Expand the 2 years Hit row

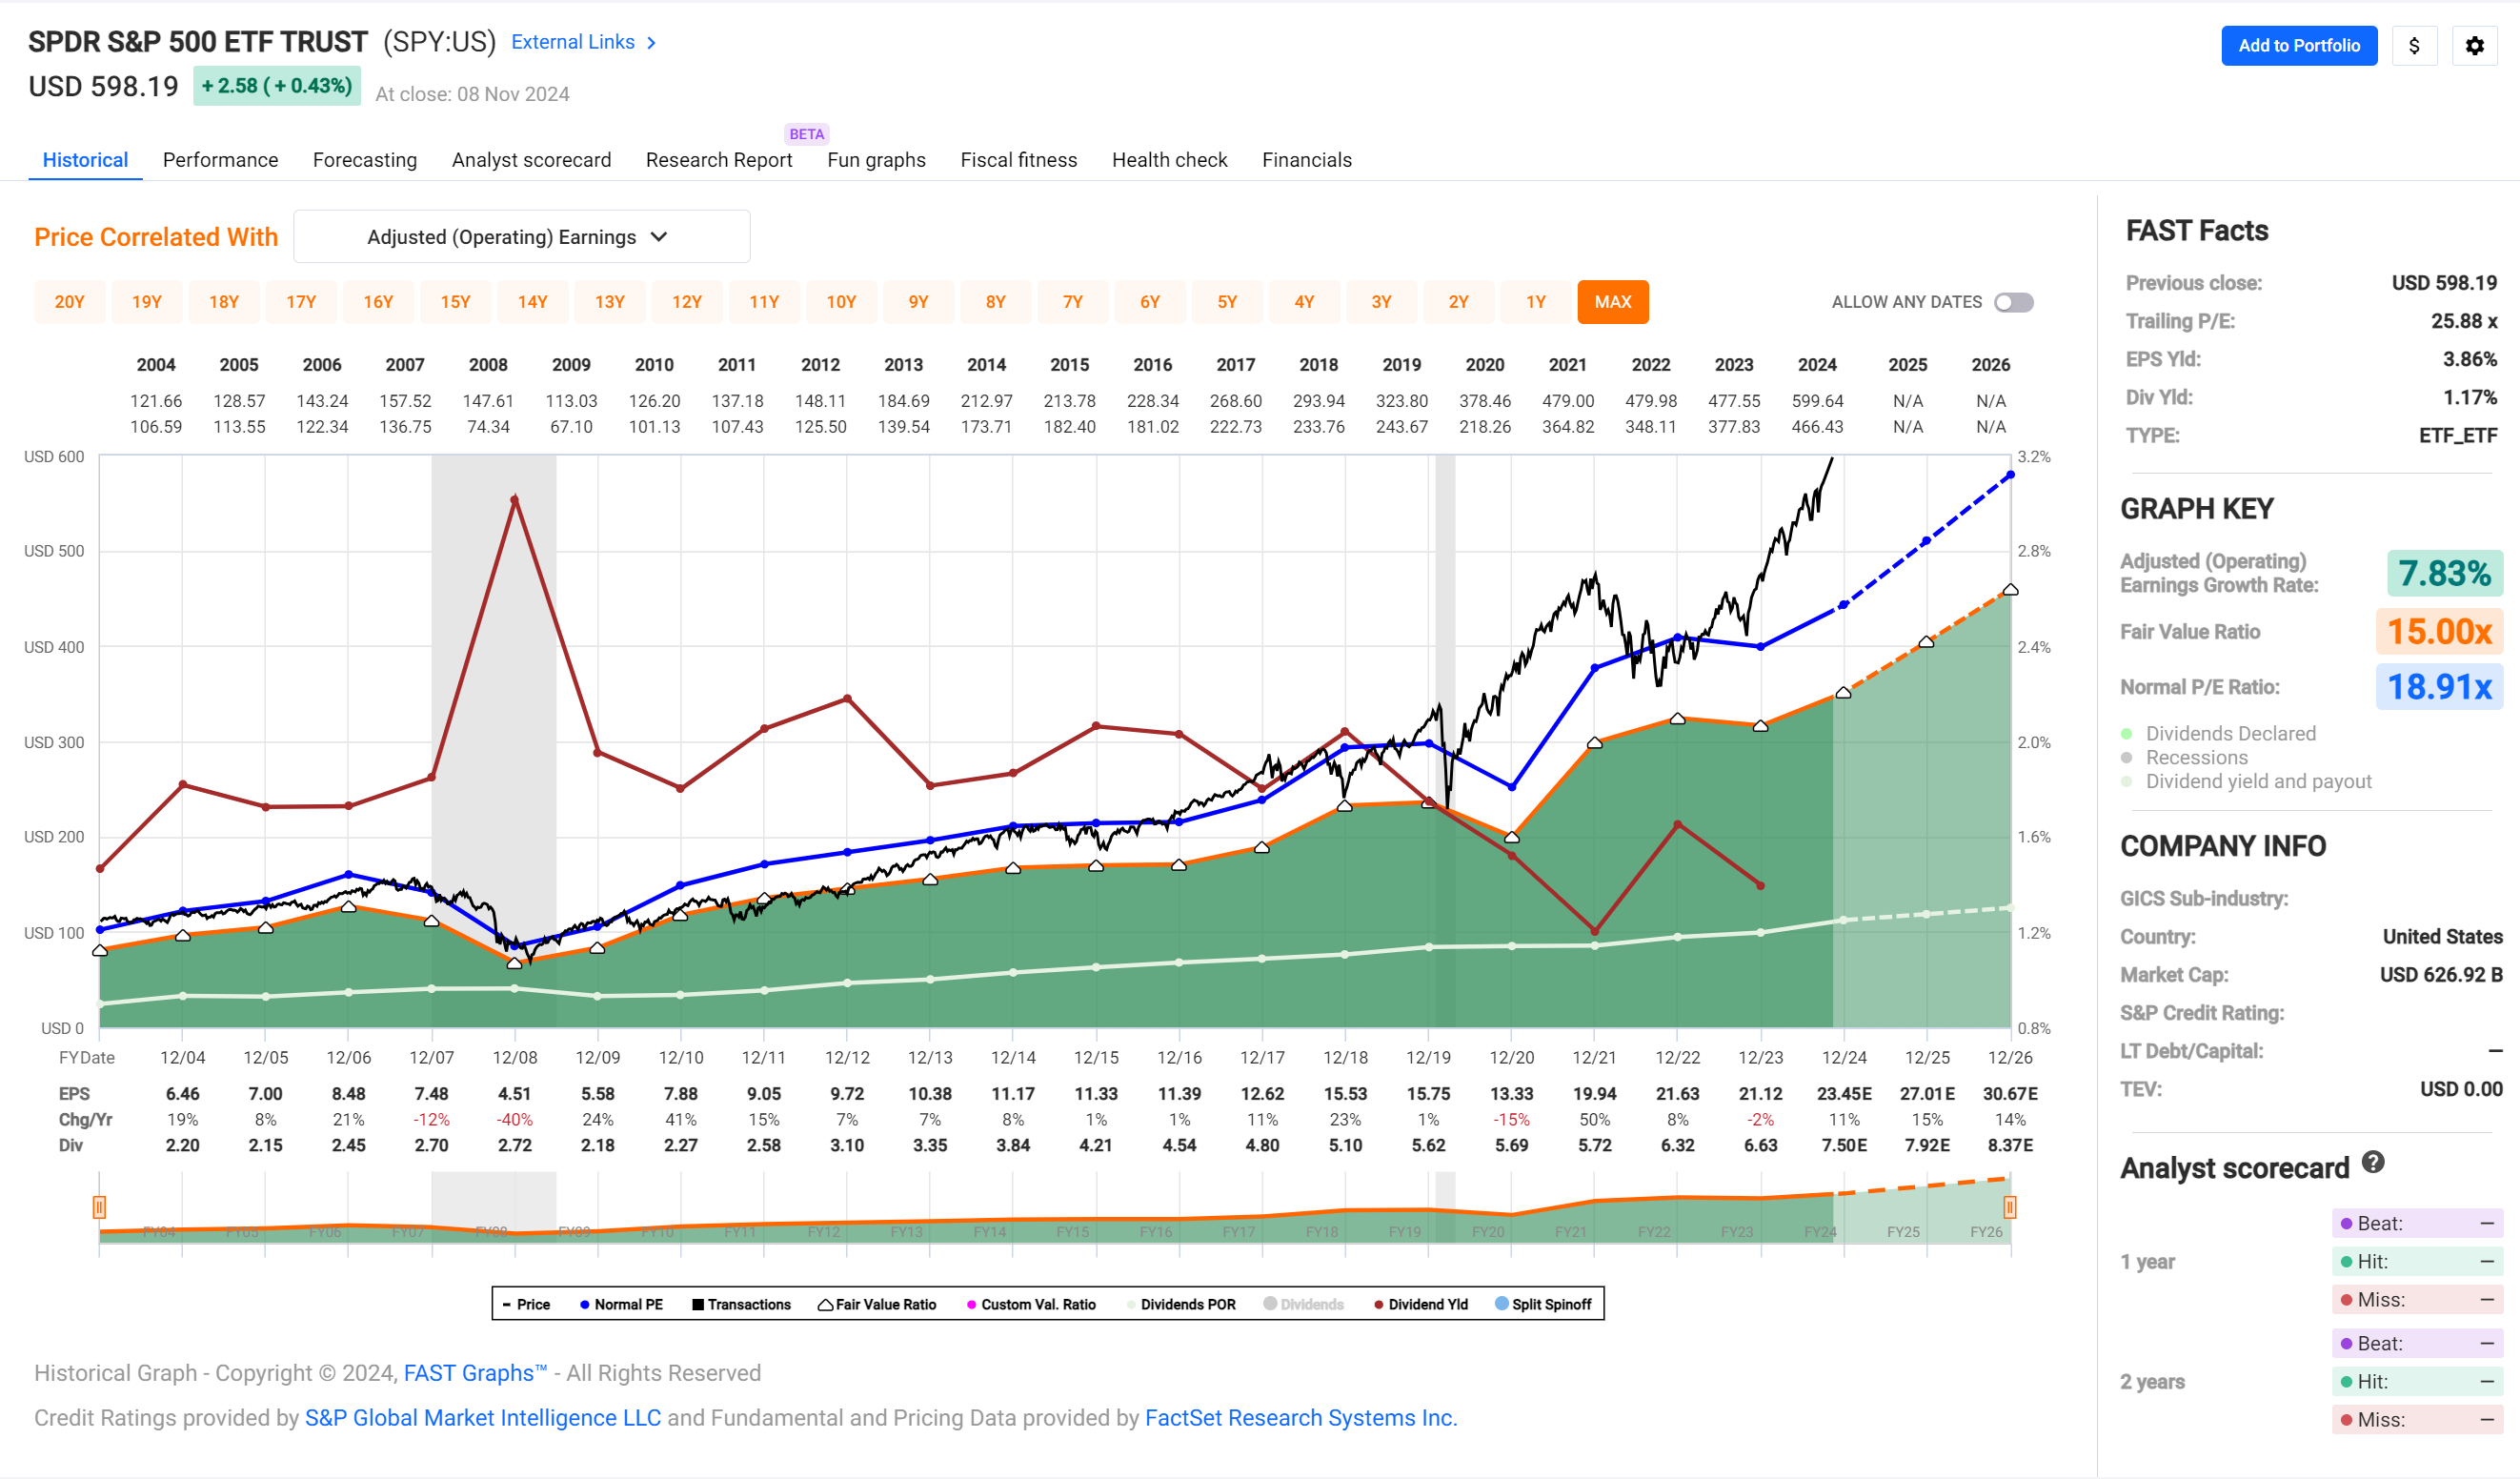(2417, 1381)
